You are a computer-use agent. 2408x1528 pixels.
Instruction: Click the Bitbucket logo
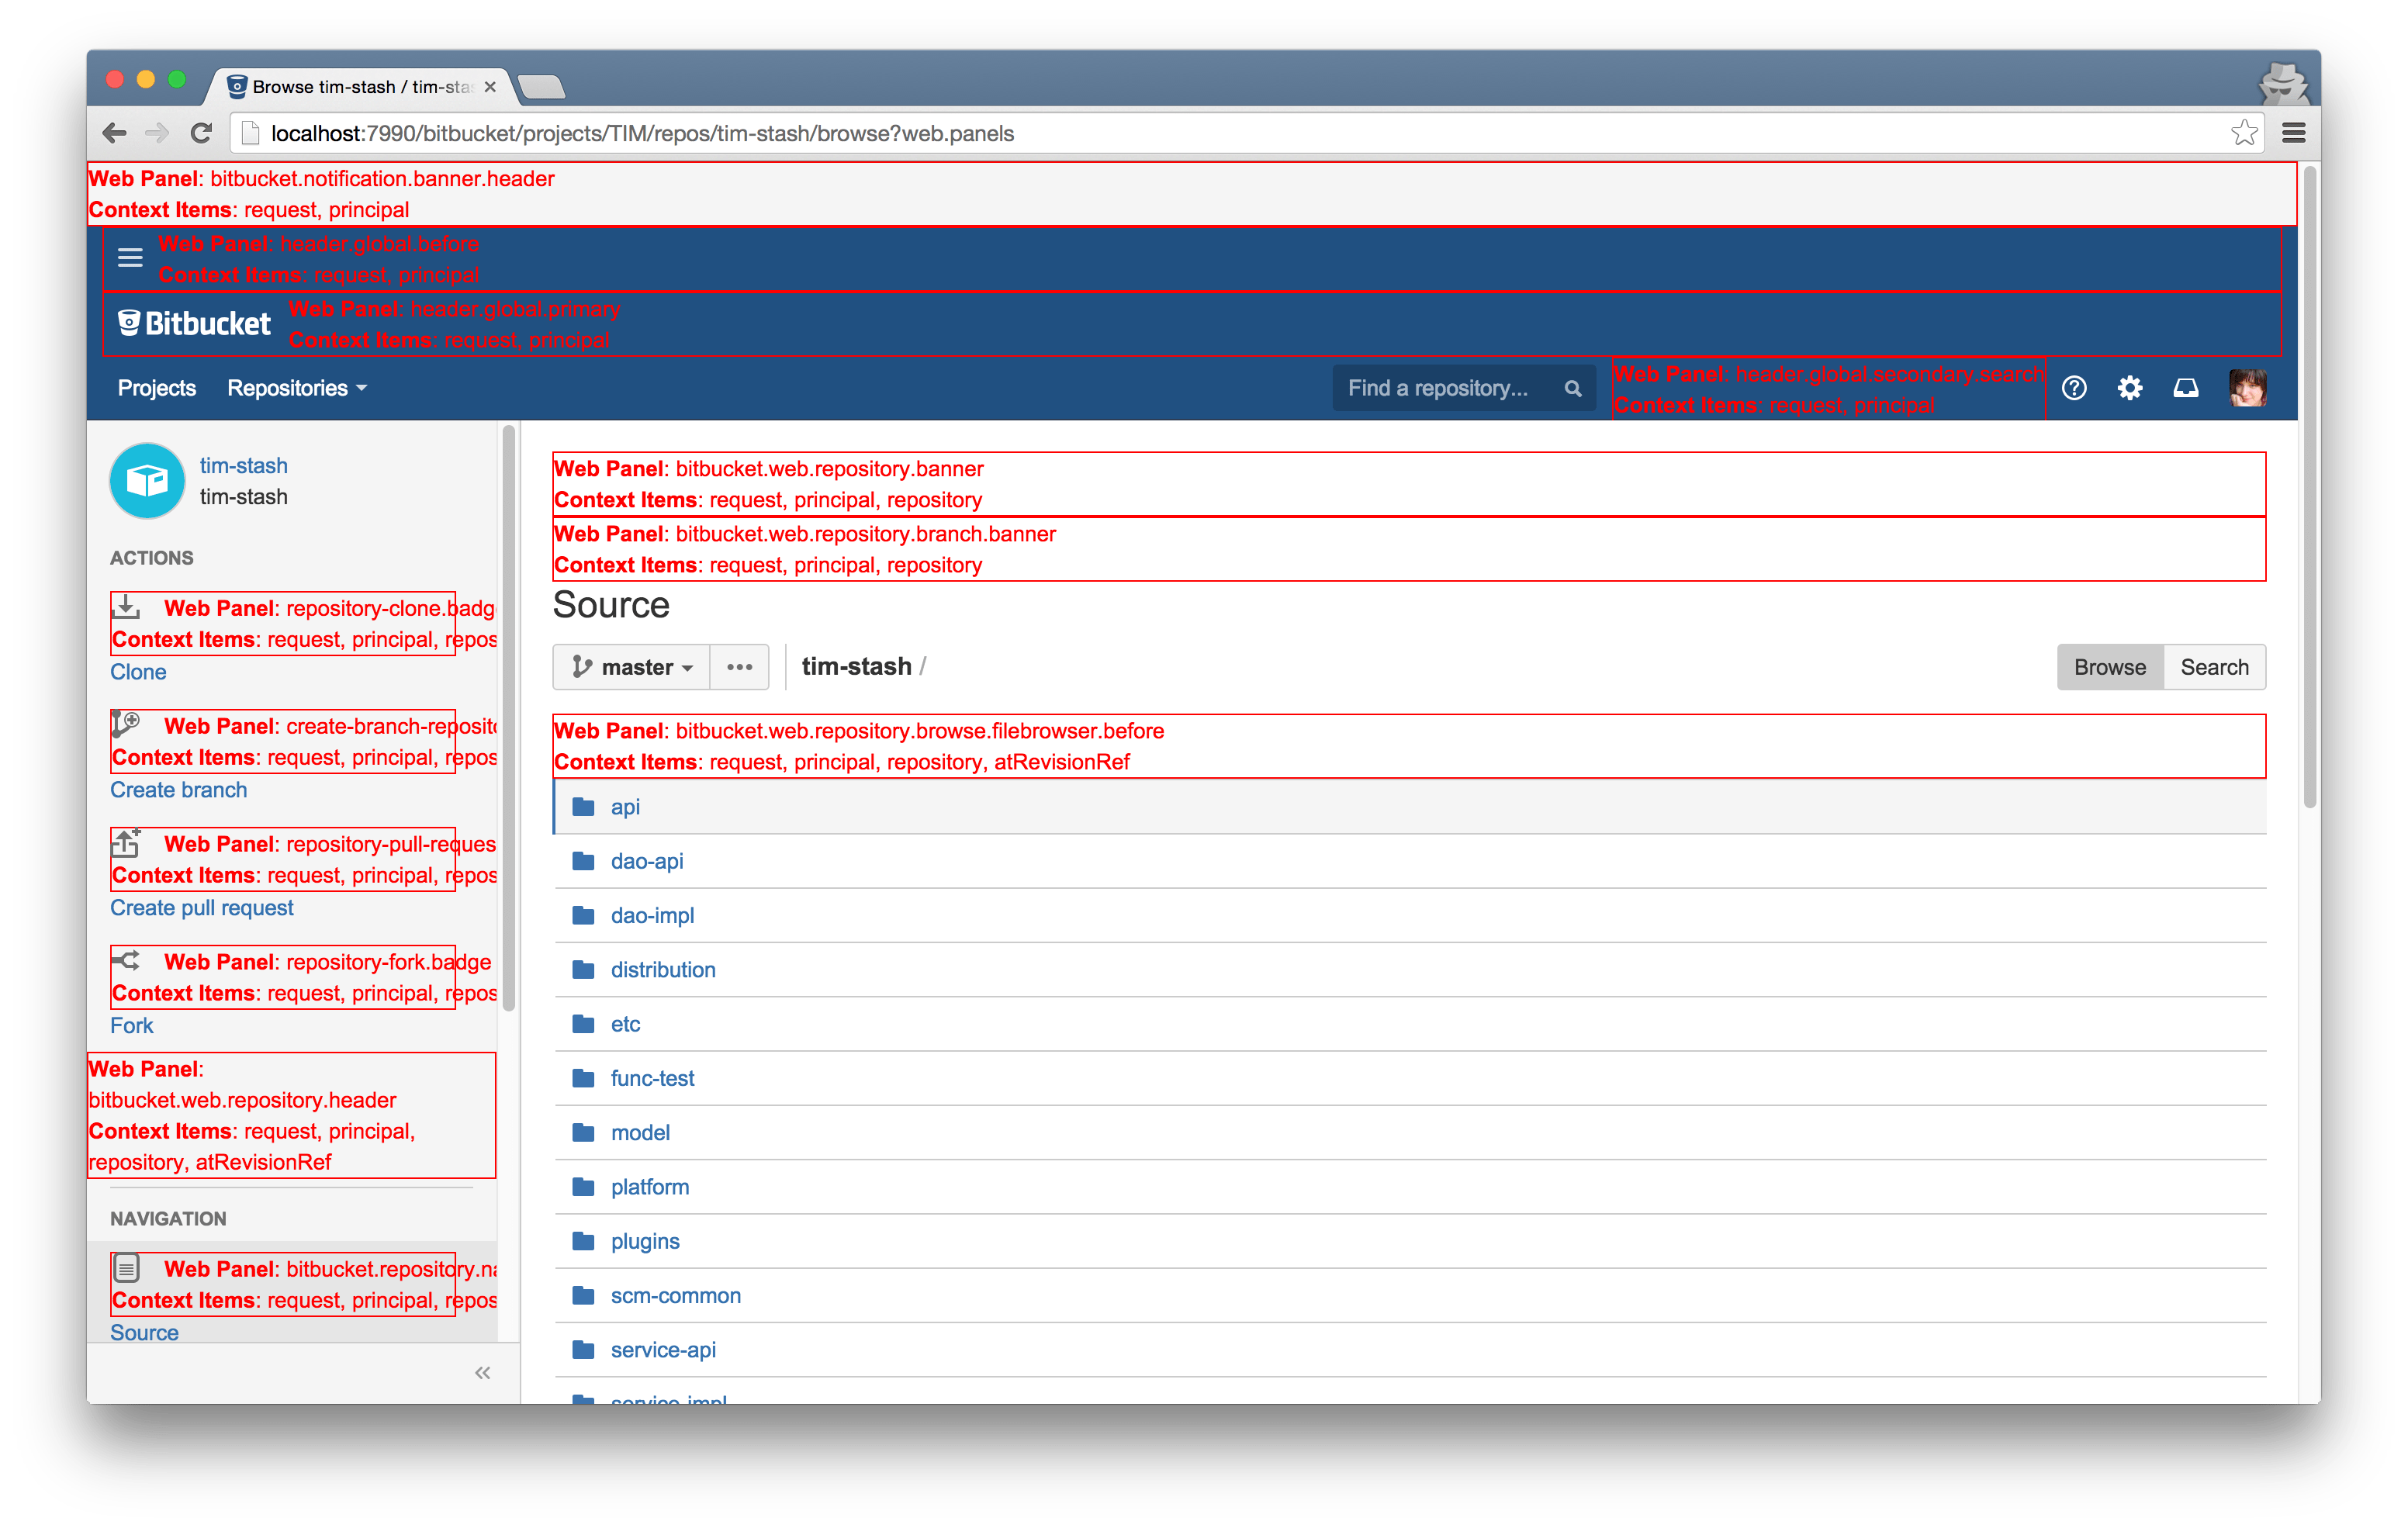(x=193, y=322)
